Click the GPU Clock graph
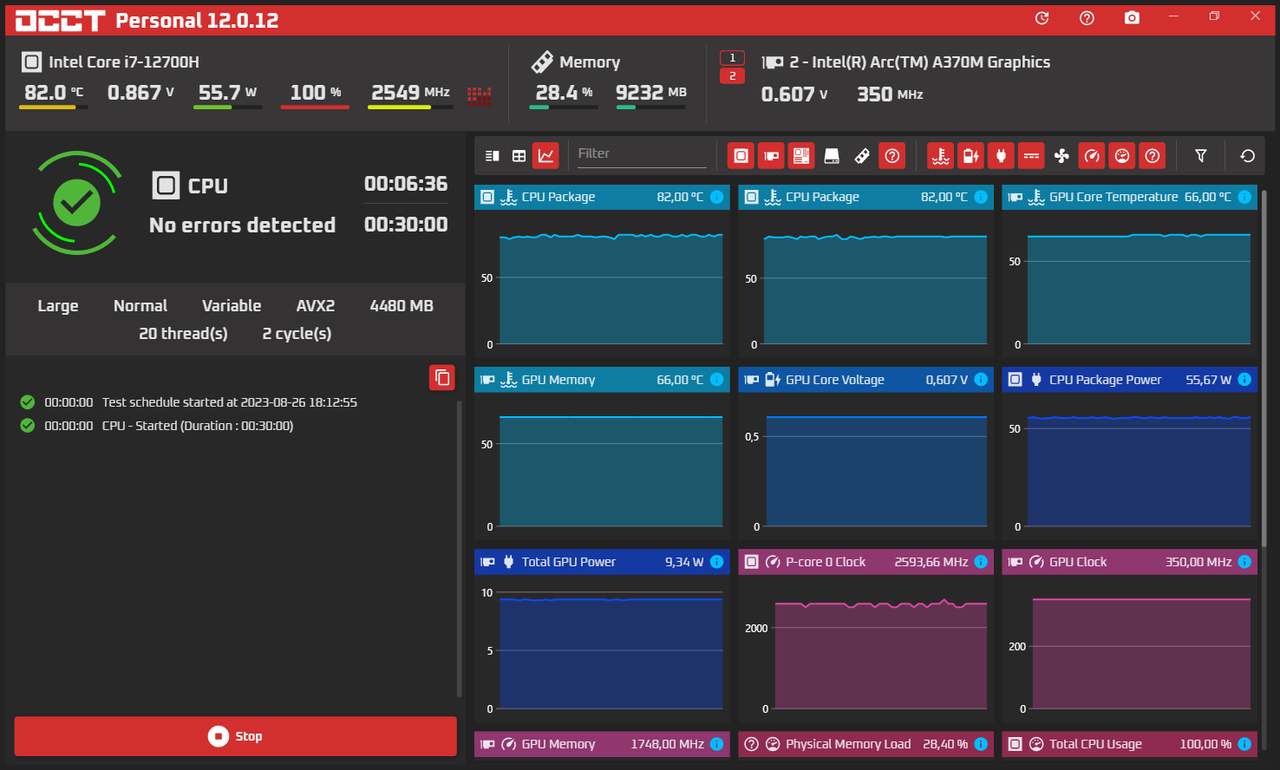 click(1130, 646)
